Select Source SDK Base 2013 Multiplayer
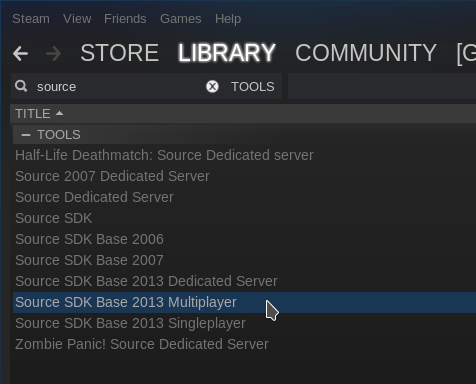The height and width of the screenshot is (384, 476). 244,302
